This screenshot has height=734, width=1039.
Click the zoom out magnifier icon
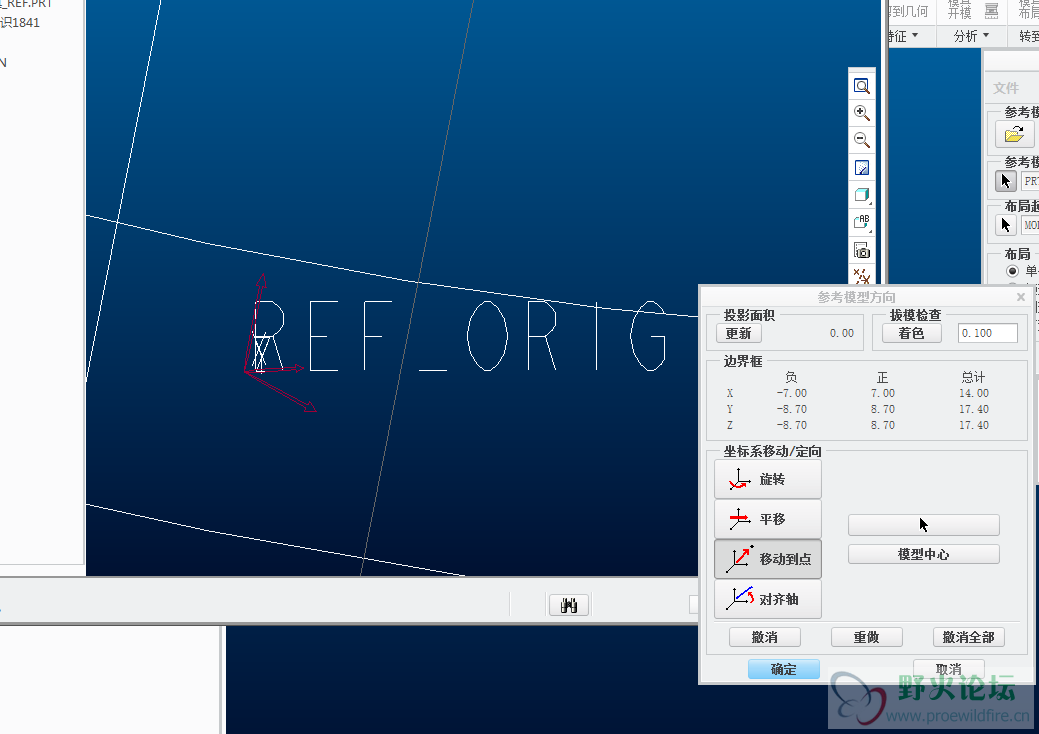[861, 140]
